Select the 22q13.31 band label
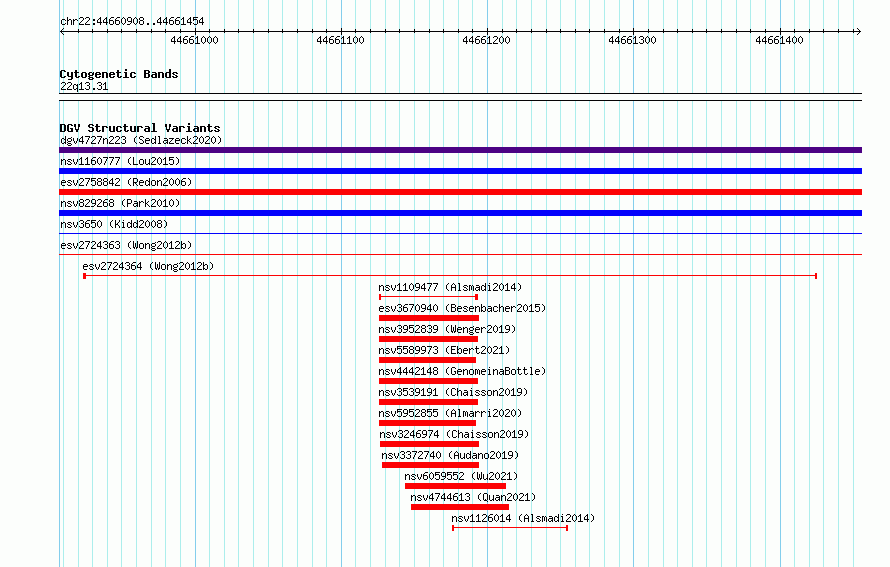This screenshot has height=567, width=890. [x=84, y=86]
